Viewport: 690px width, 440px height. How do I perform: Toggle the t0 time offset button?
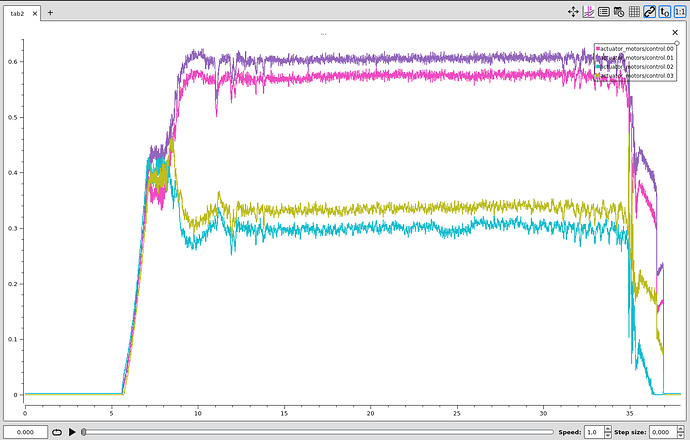click(x=665, y=12)
